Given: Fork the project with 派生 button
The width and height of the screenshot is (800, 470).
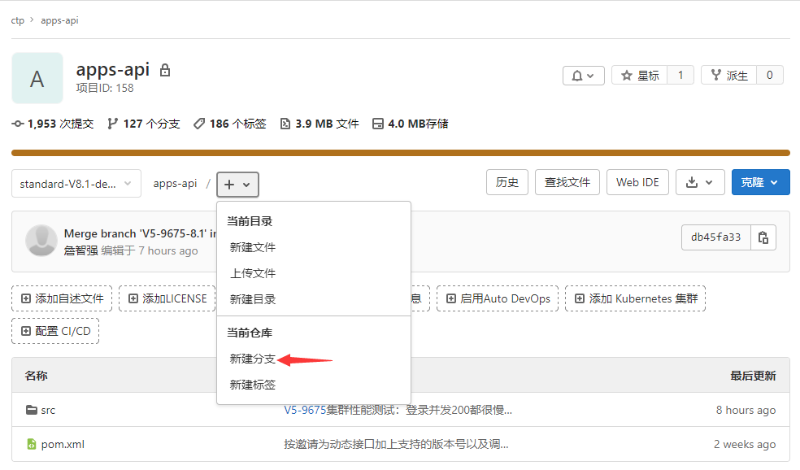Looking at the screenshot, I should point(729,75).
